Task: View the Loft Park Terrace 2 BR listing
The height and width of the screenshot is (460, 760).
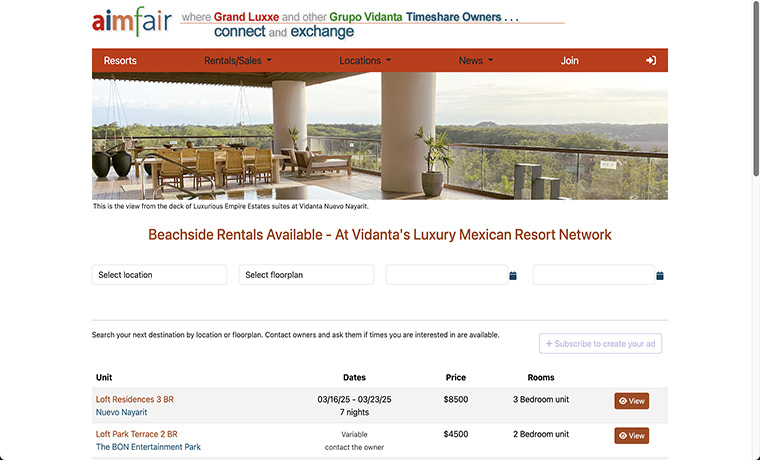Action: 631,435
